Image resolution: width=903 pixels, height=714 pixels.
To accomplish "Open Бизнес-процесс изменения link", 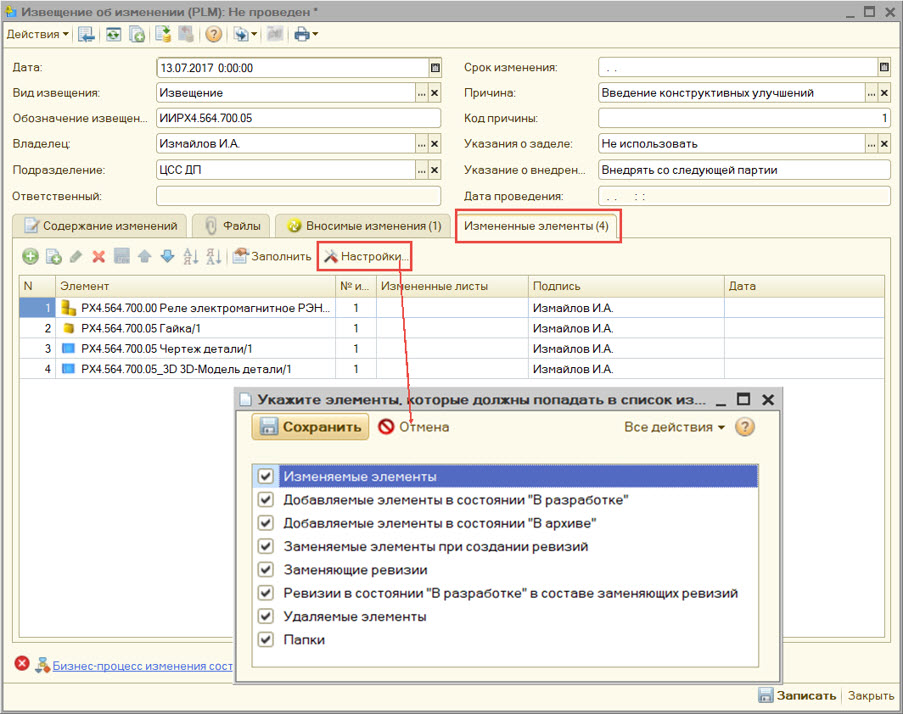I will pos(143,666).
